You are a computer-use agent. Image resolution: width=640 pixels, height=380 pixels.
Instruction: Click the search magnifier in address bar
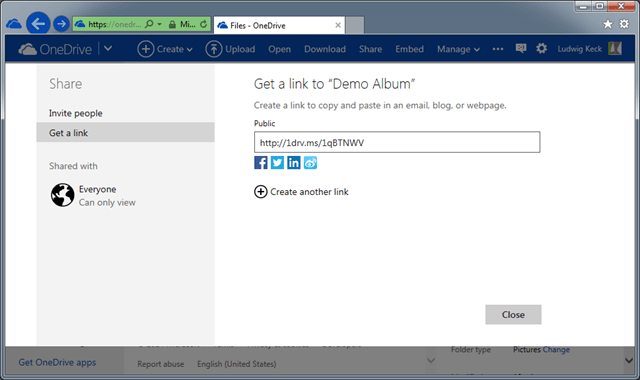pyautogui.click(x=149, y=24)
